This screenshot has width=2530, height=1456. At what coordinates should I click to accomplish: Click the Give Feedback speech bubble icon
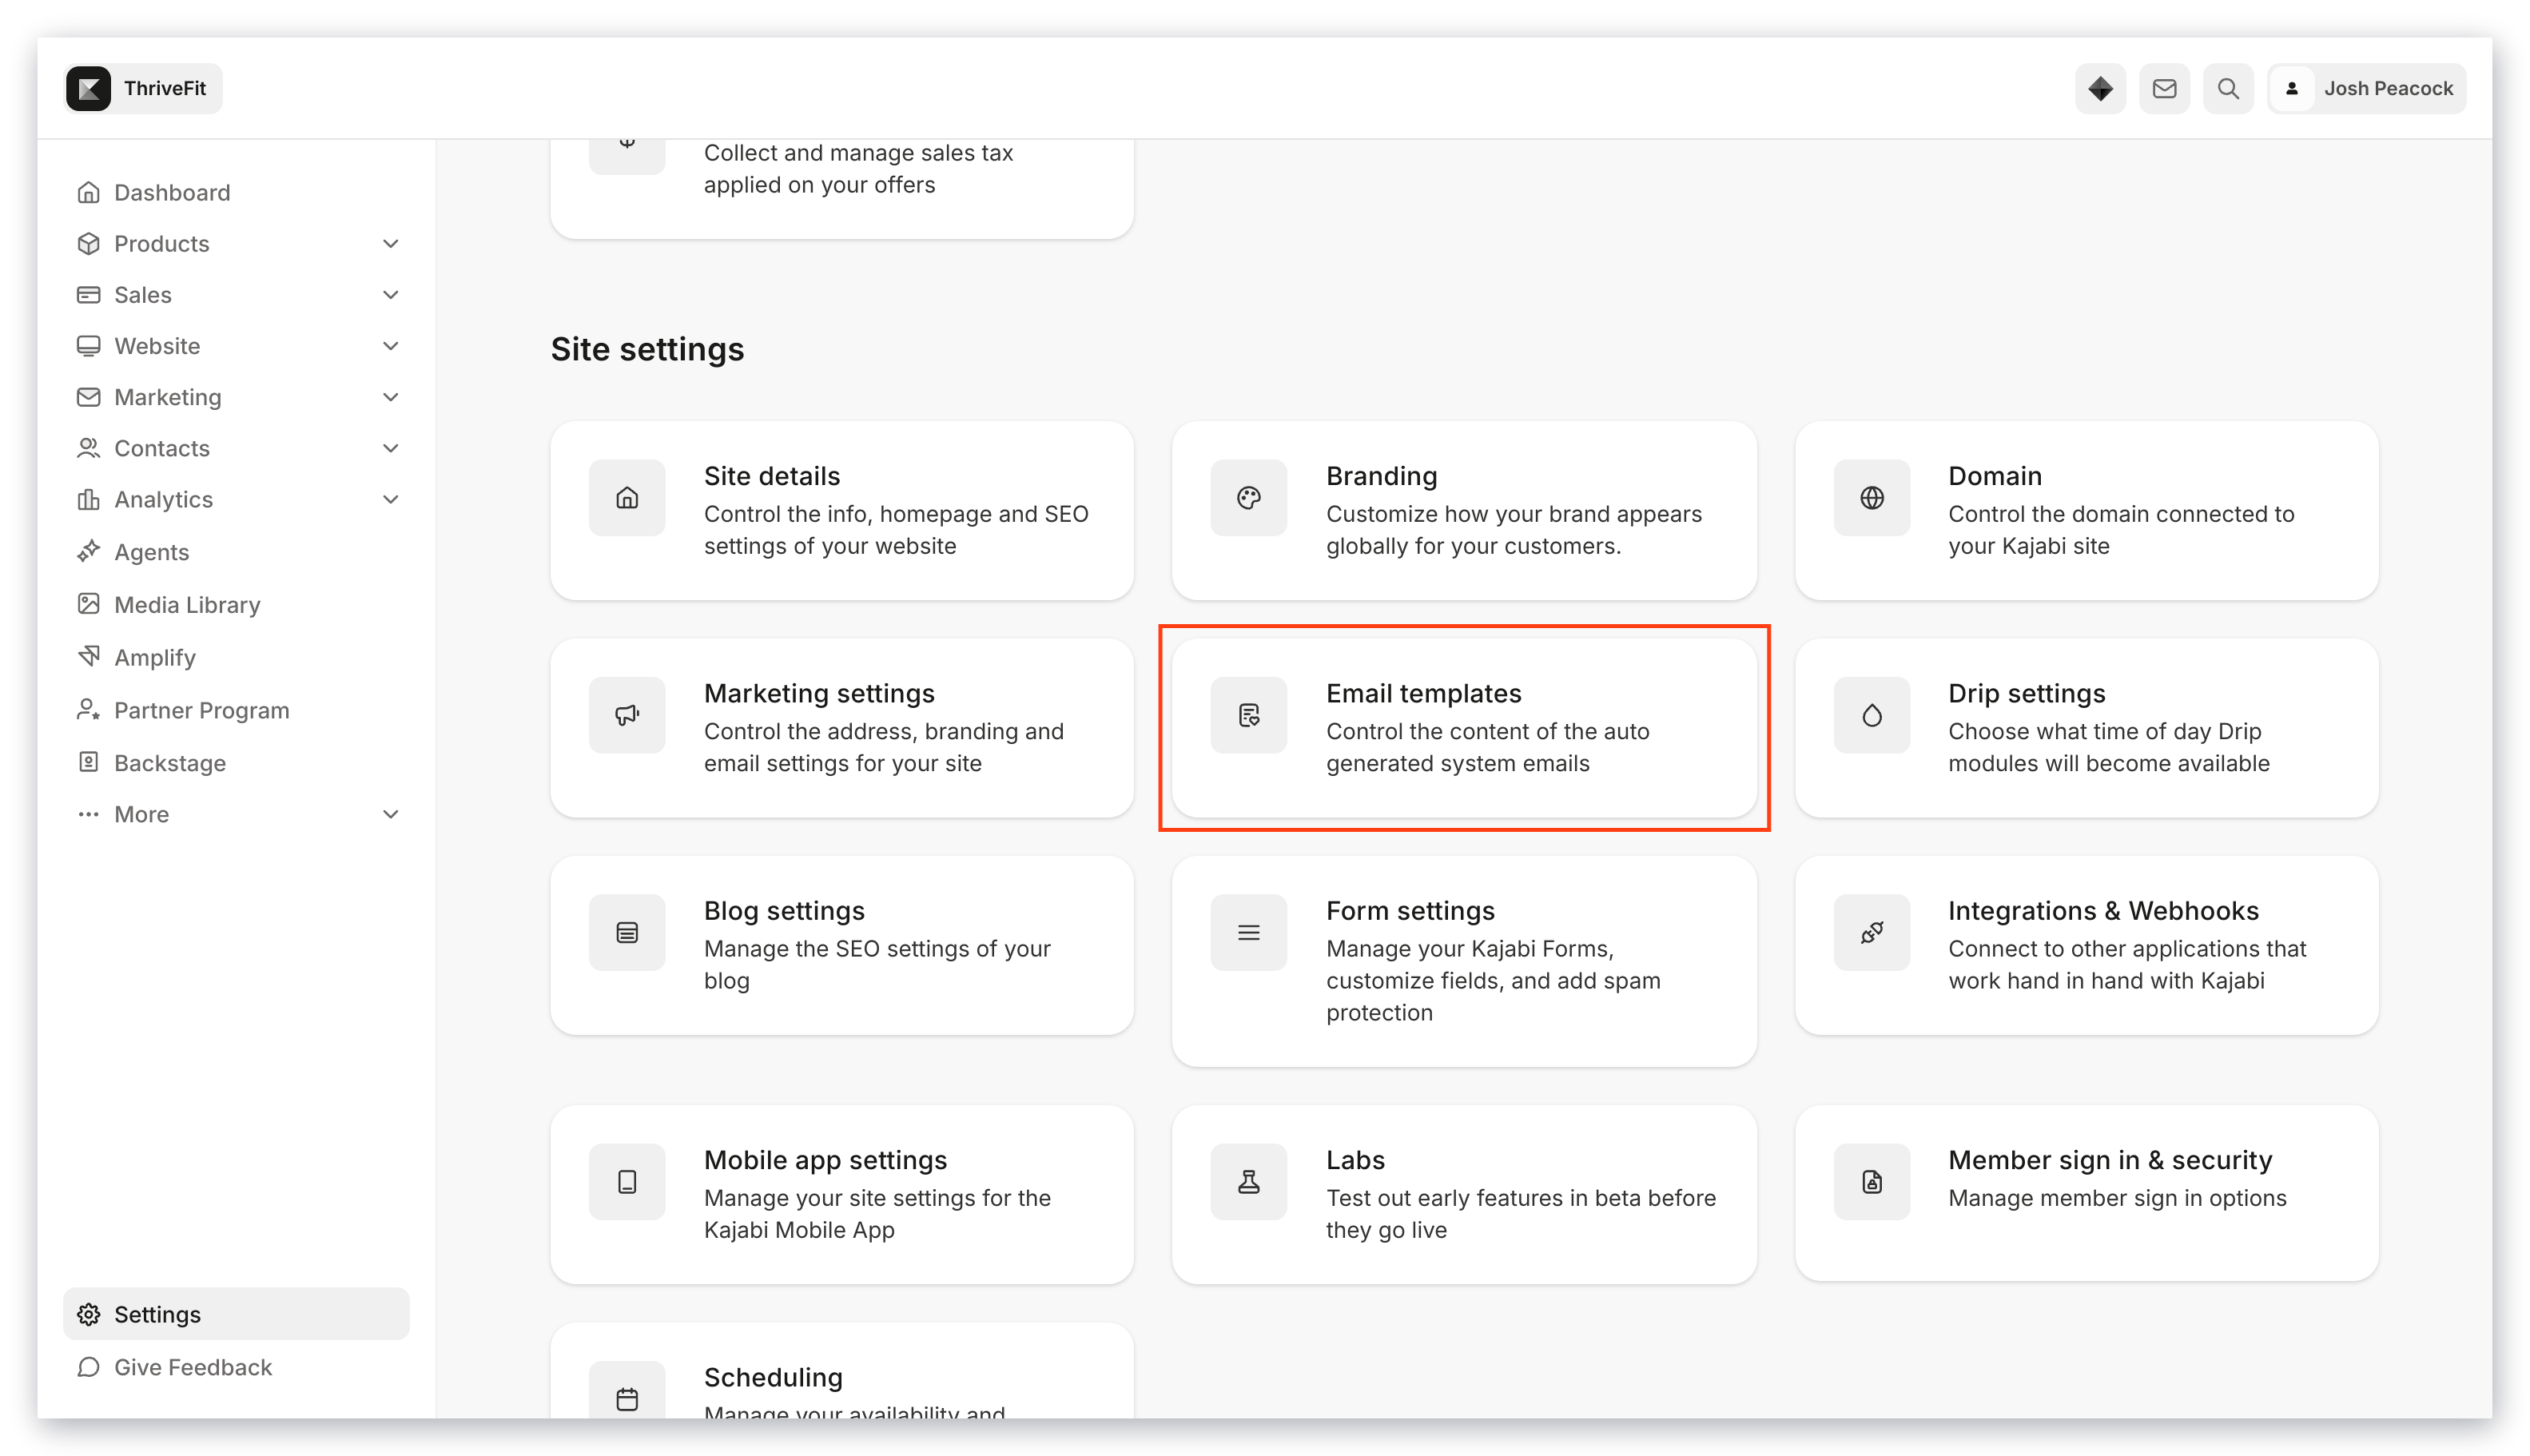(88, 1367)
